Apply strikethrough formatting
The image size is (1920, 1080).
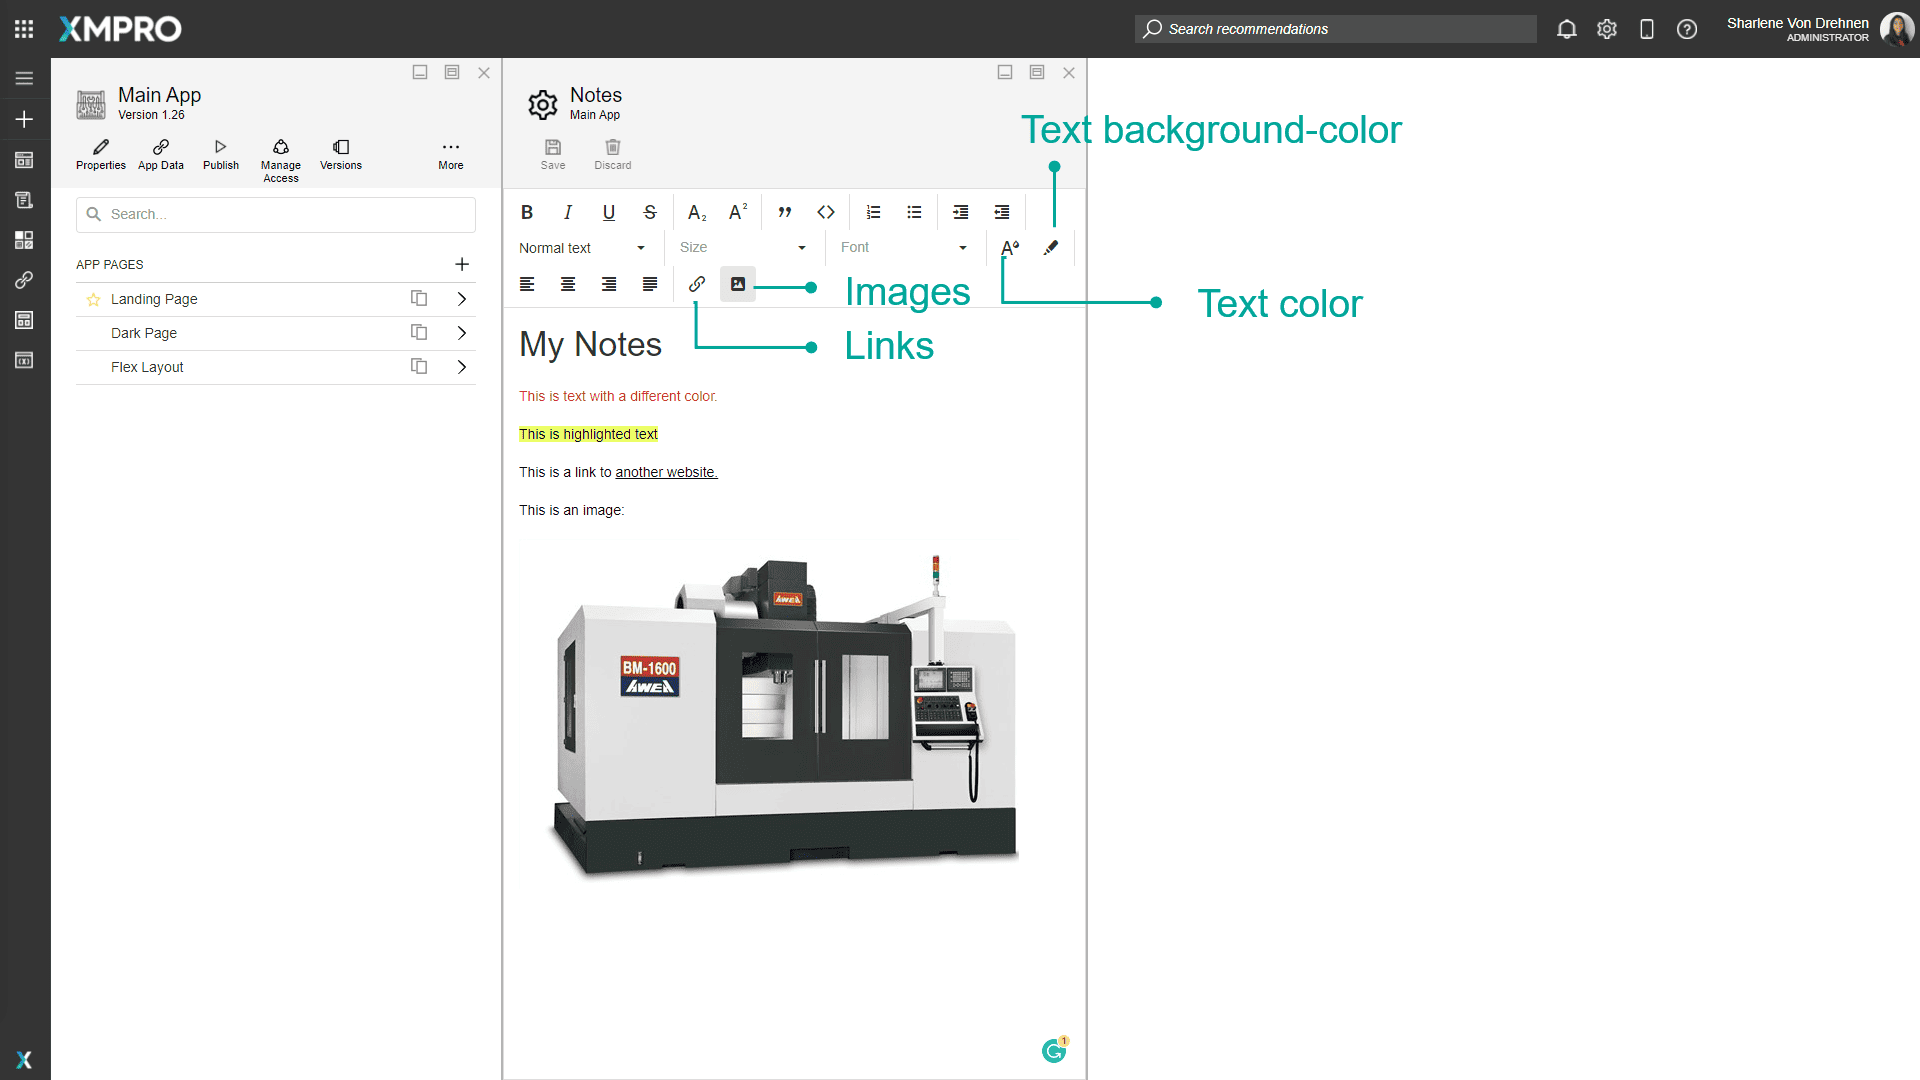point(649,211)
